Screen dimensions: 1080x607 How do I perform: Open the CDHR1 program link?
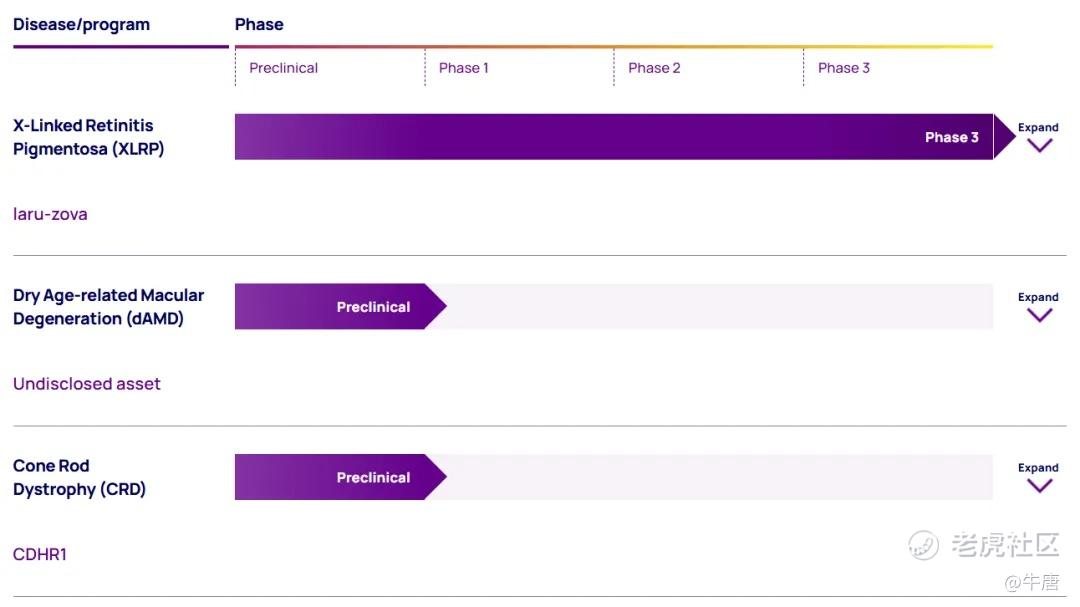point(40,554)
